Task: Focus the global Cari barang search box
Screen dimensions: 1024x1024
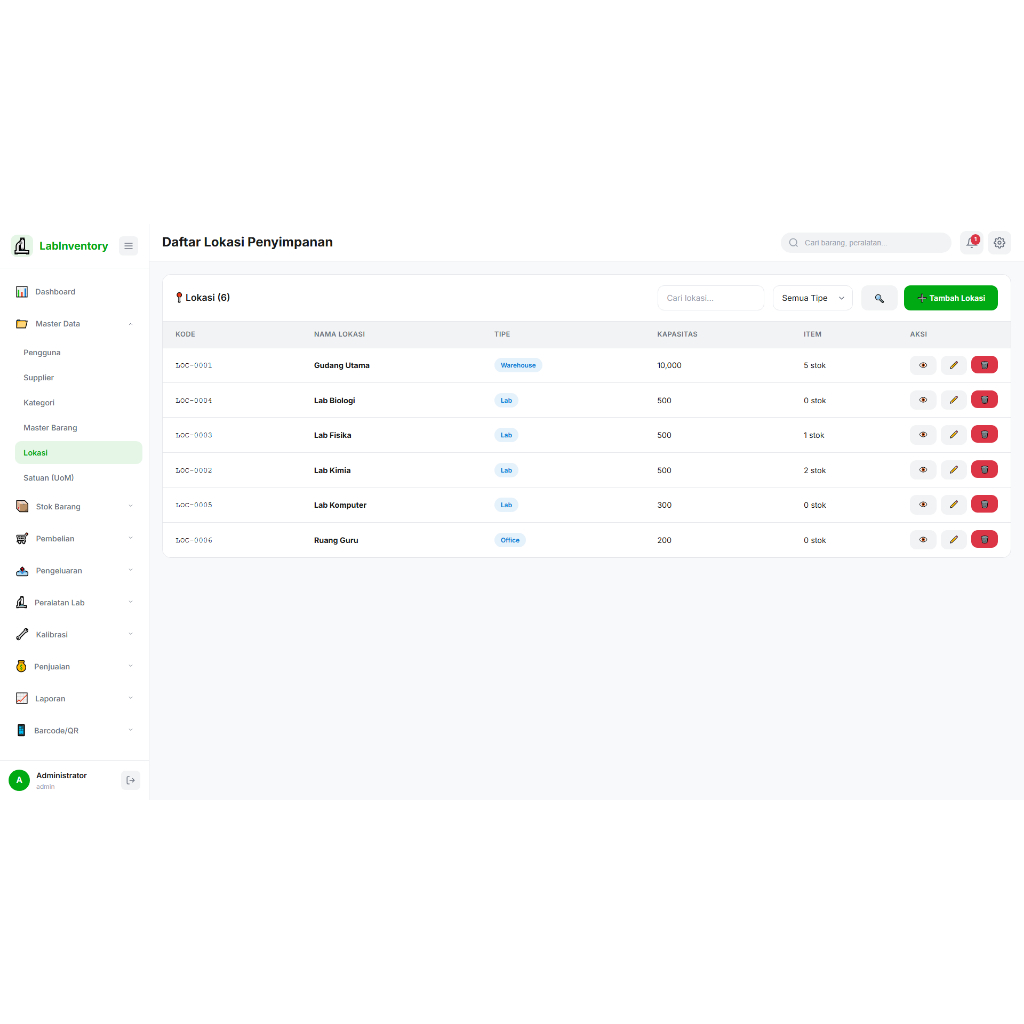Action: pyautogui.click(x=866, y=243)
